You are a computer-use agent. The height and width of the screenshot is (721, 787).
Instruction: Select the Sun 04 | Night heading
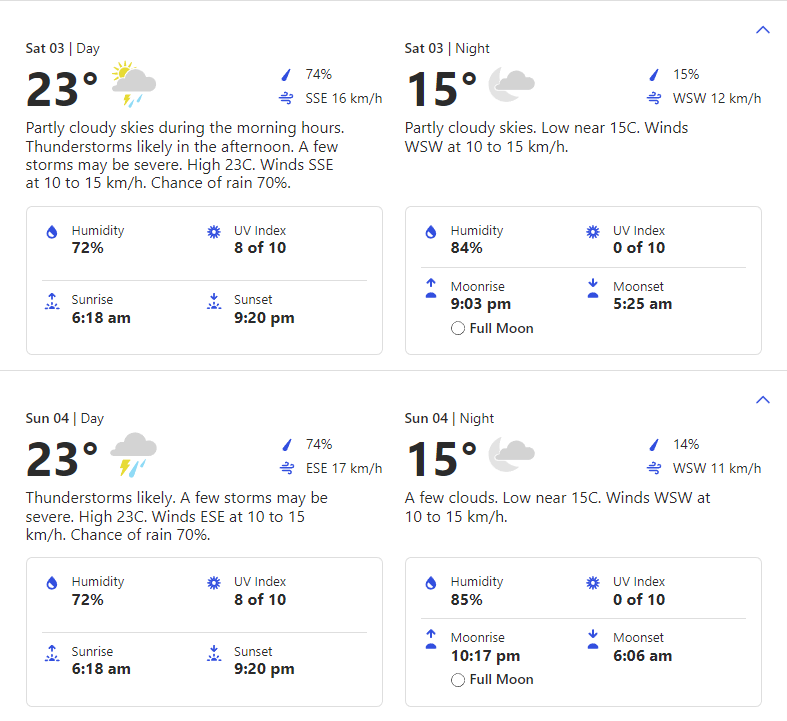pos(449,418)
